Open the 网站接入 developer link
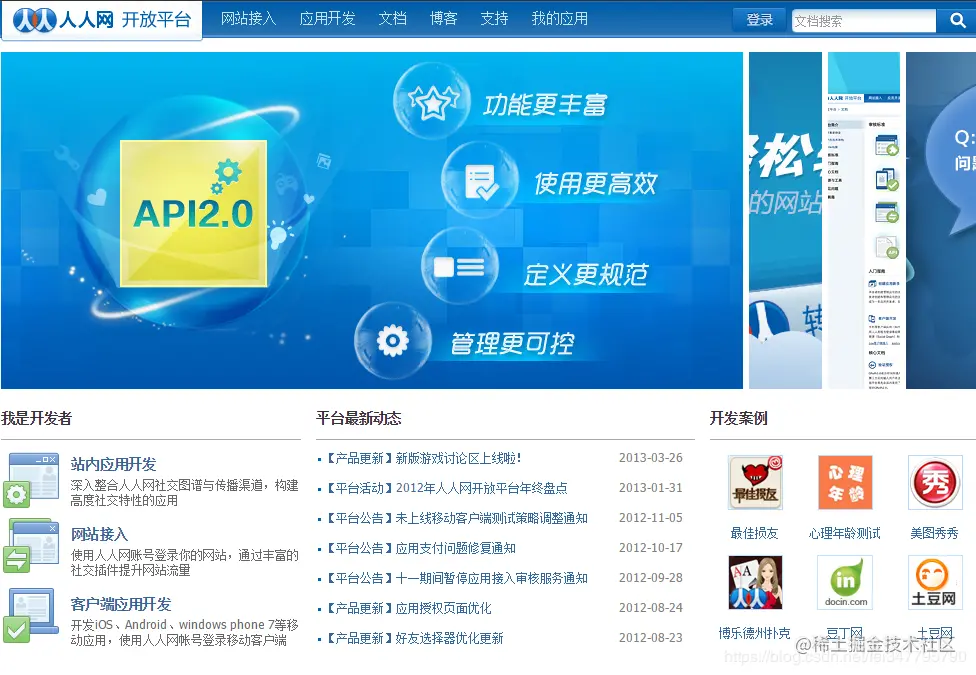 [x=99, y=534]
